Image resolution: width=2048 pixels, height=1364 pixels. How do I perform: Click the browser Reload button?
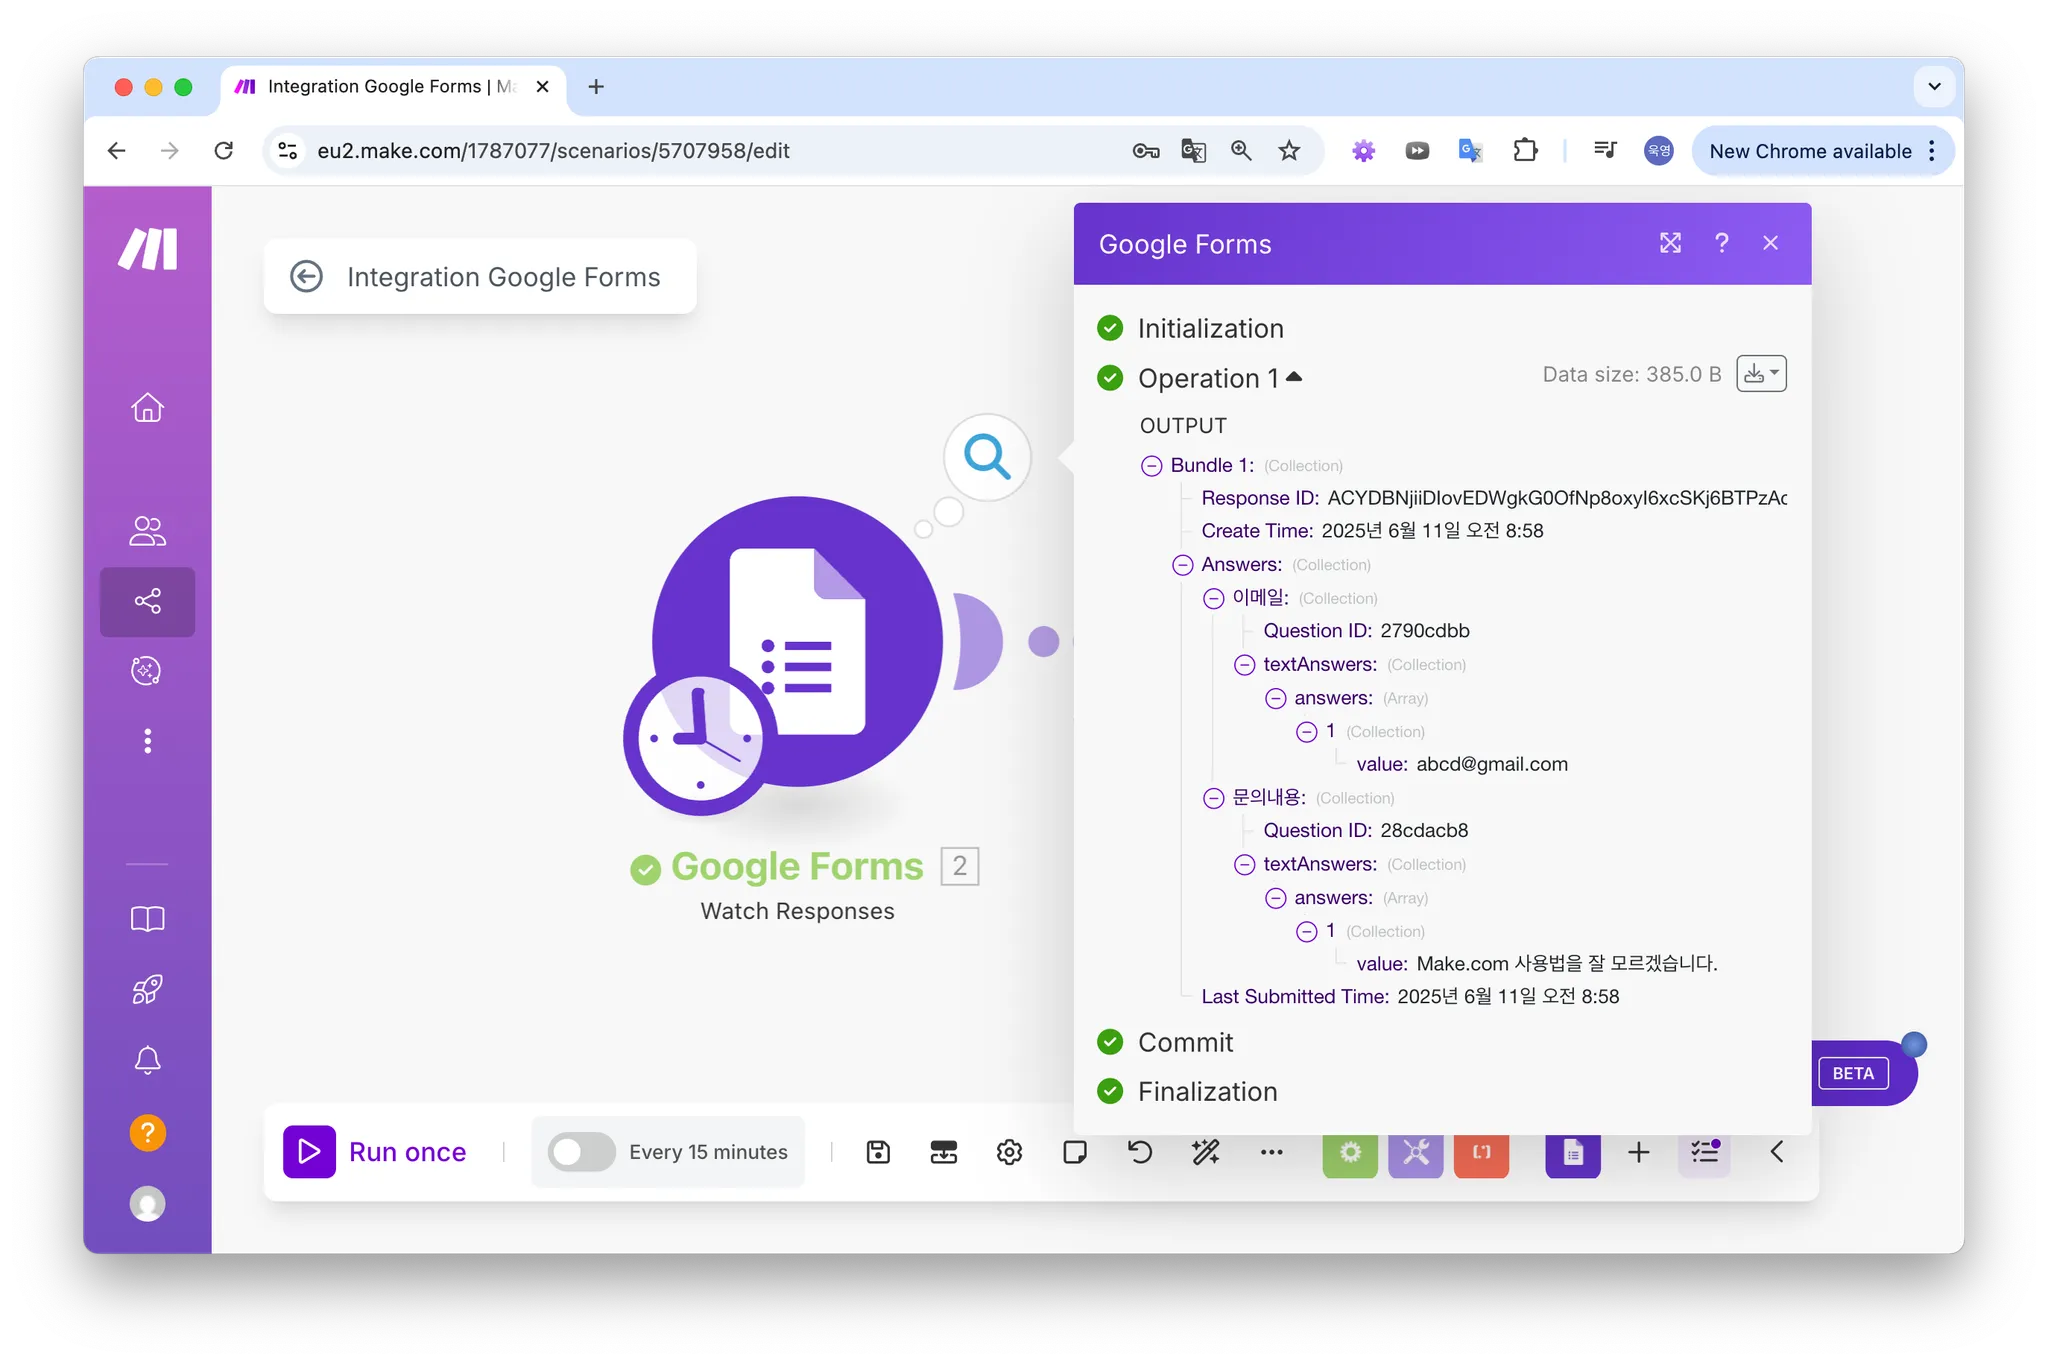click(224, 150)
